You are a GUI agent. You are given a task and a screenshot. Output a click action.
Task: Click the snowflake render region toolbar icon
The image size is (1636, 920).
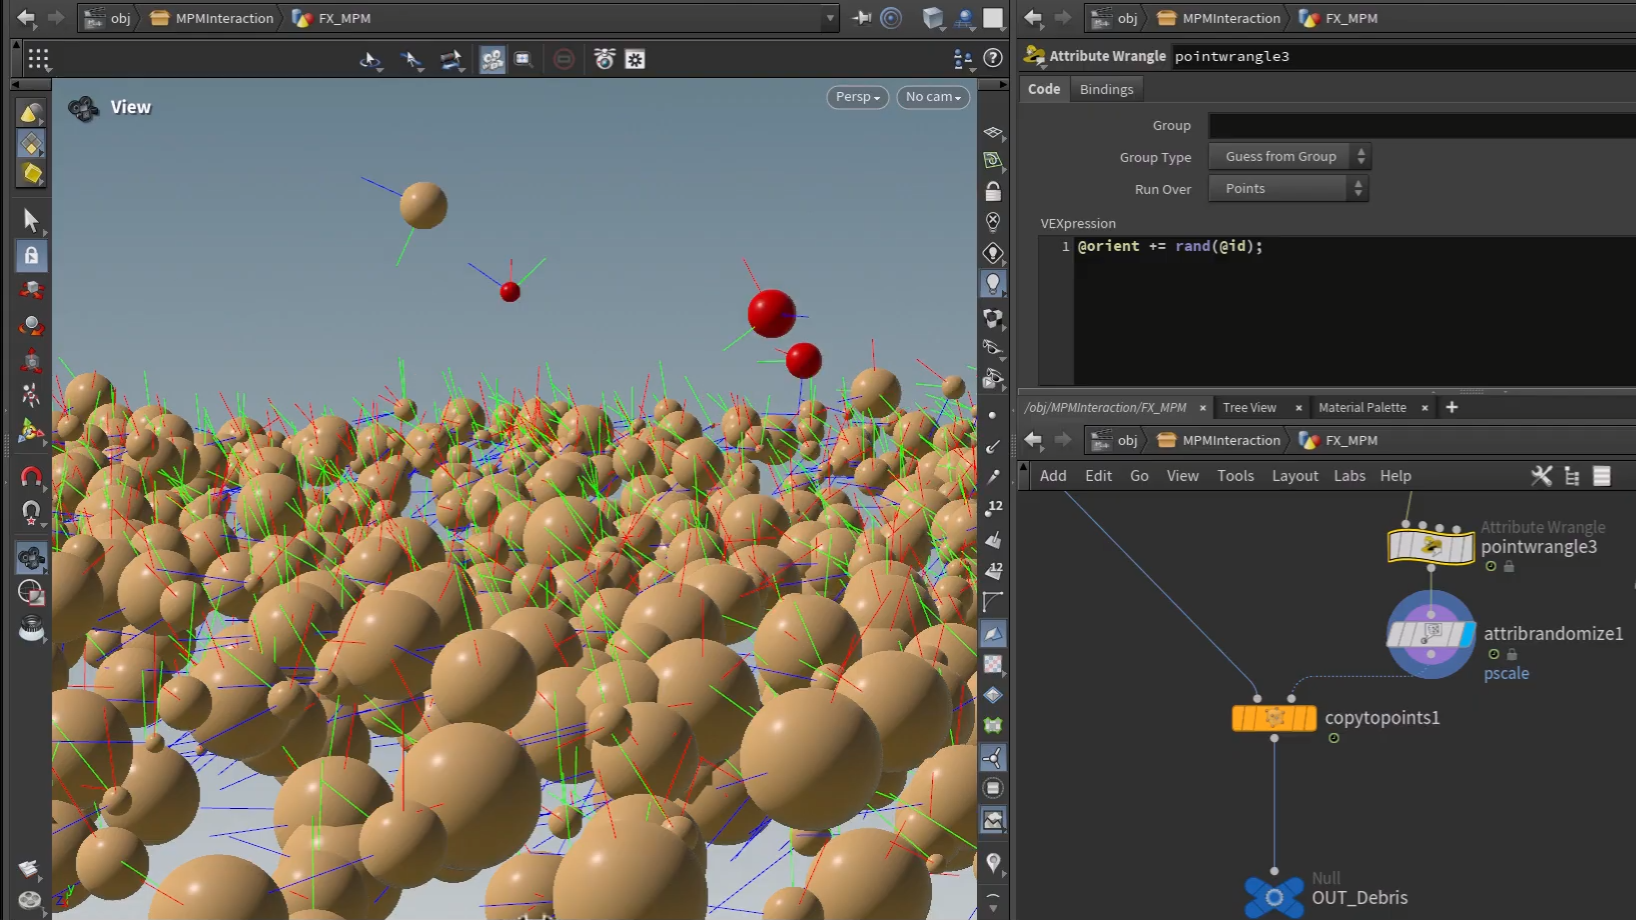[x=635, y=59]
